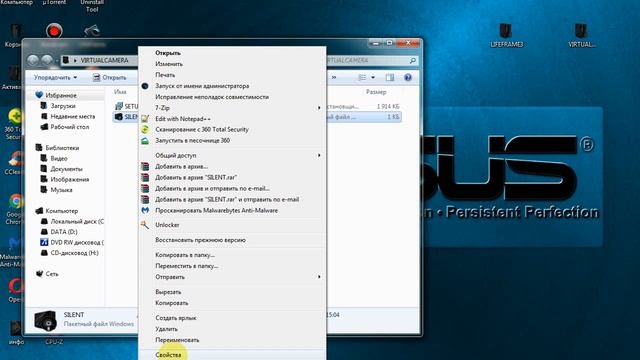Choose Переместить в папку...

[187, 266]
